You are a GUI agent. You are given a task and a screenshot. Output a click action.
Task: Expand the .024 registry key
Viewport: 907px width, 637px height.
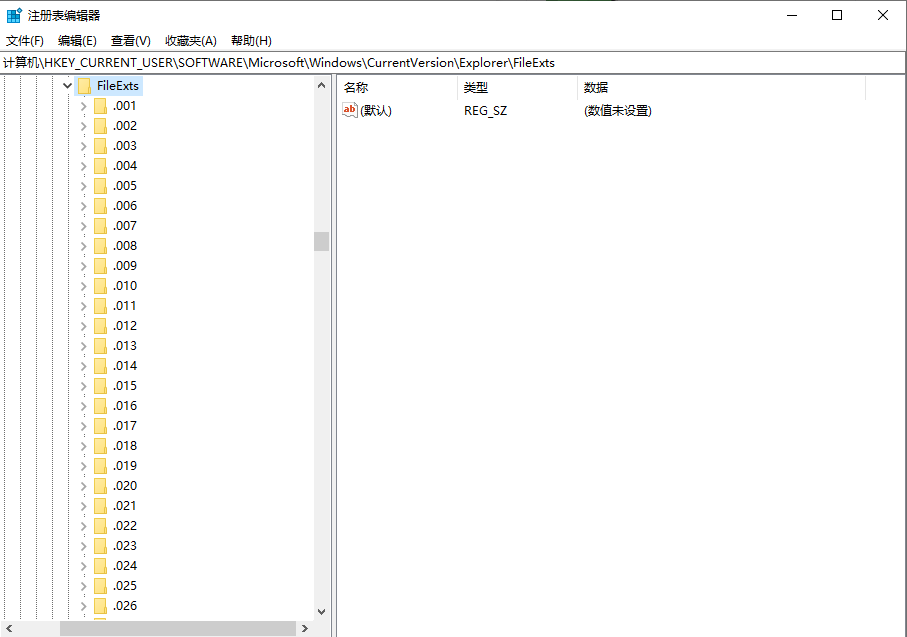pyautogui.click(x=82, y=565)
